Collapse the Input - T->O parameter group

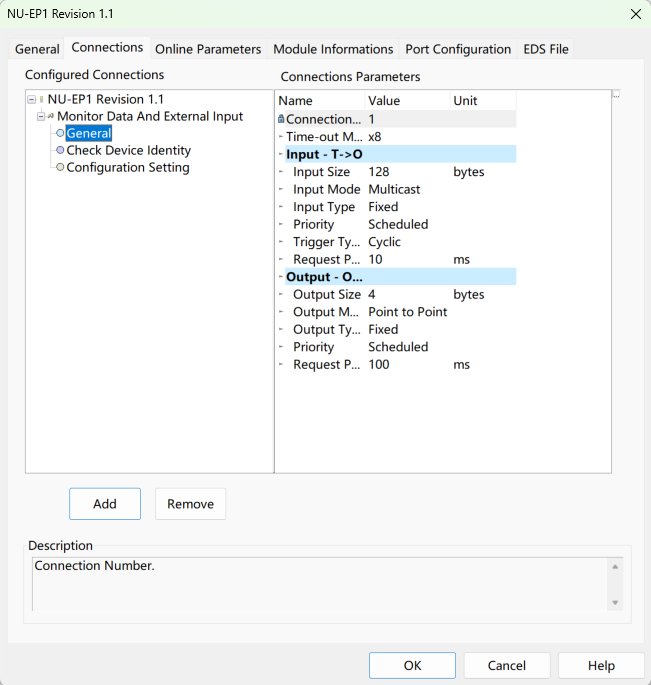click(281, 155)
